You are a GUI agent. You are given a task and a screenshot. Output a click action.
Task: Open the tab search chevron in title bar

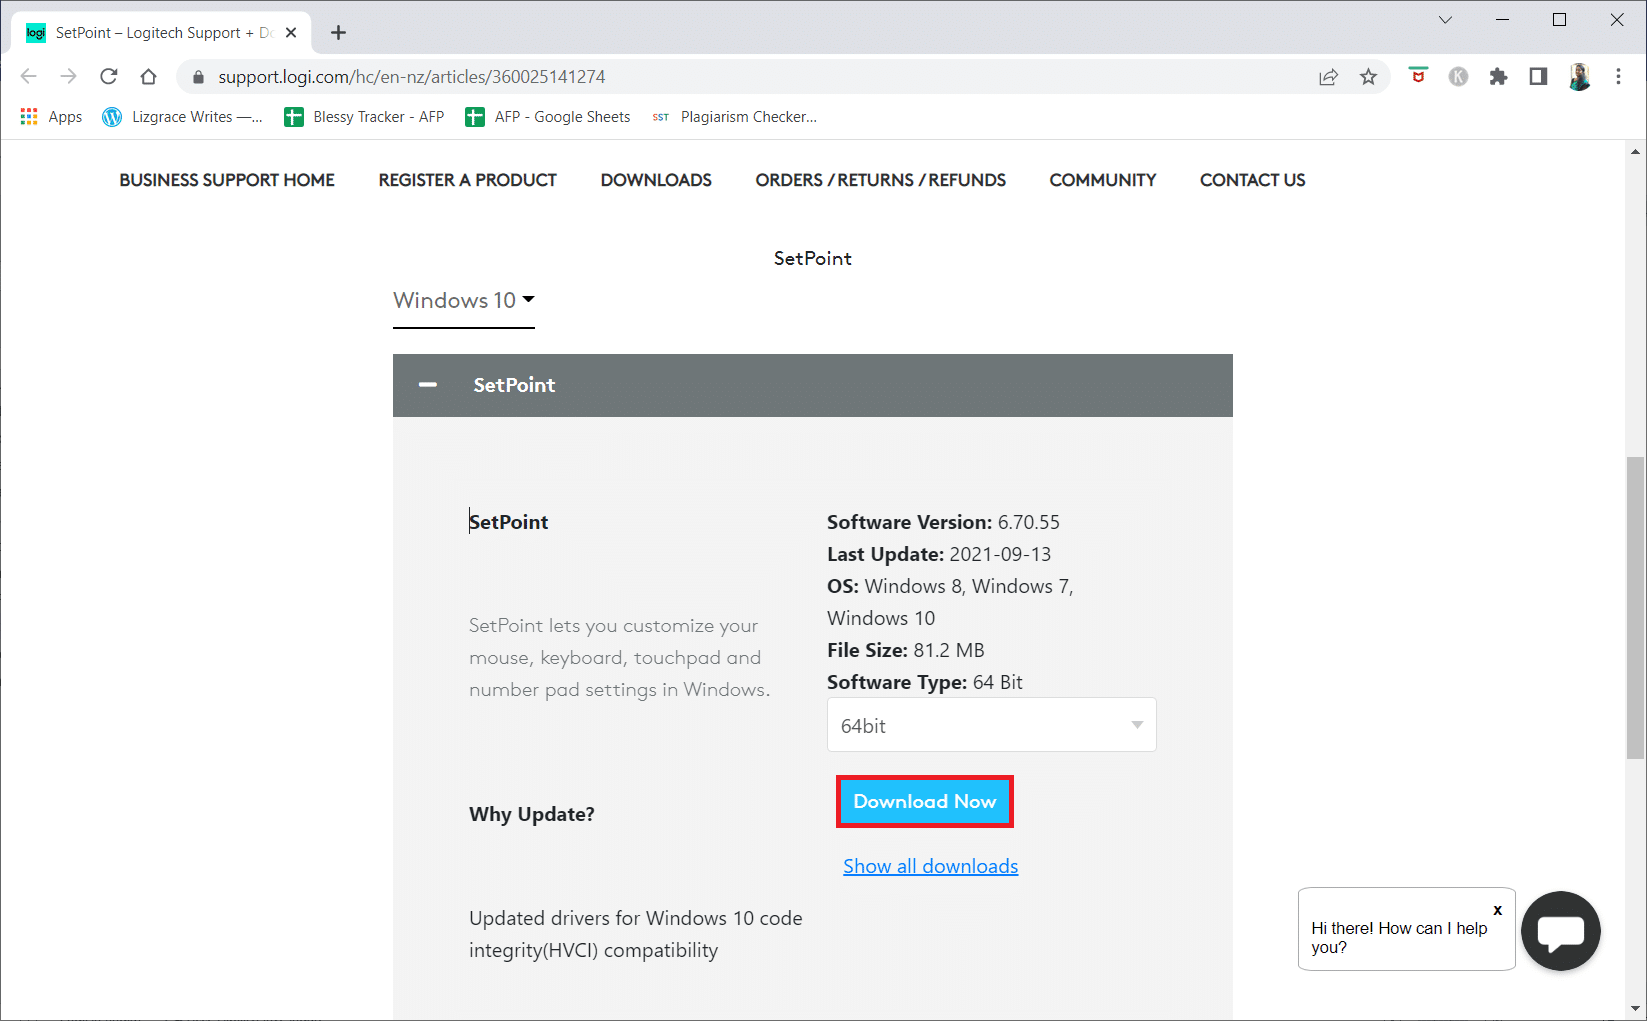1445,20
